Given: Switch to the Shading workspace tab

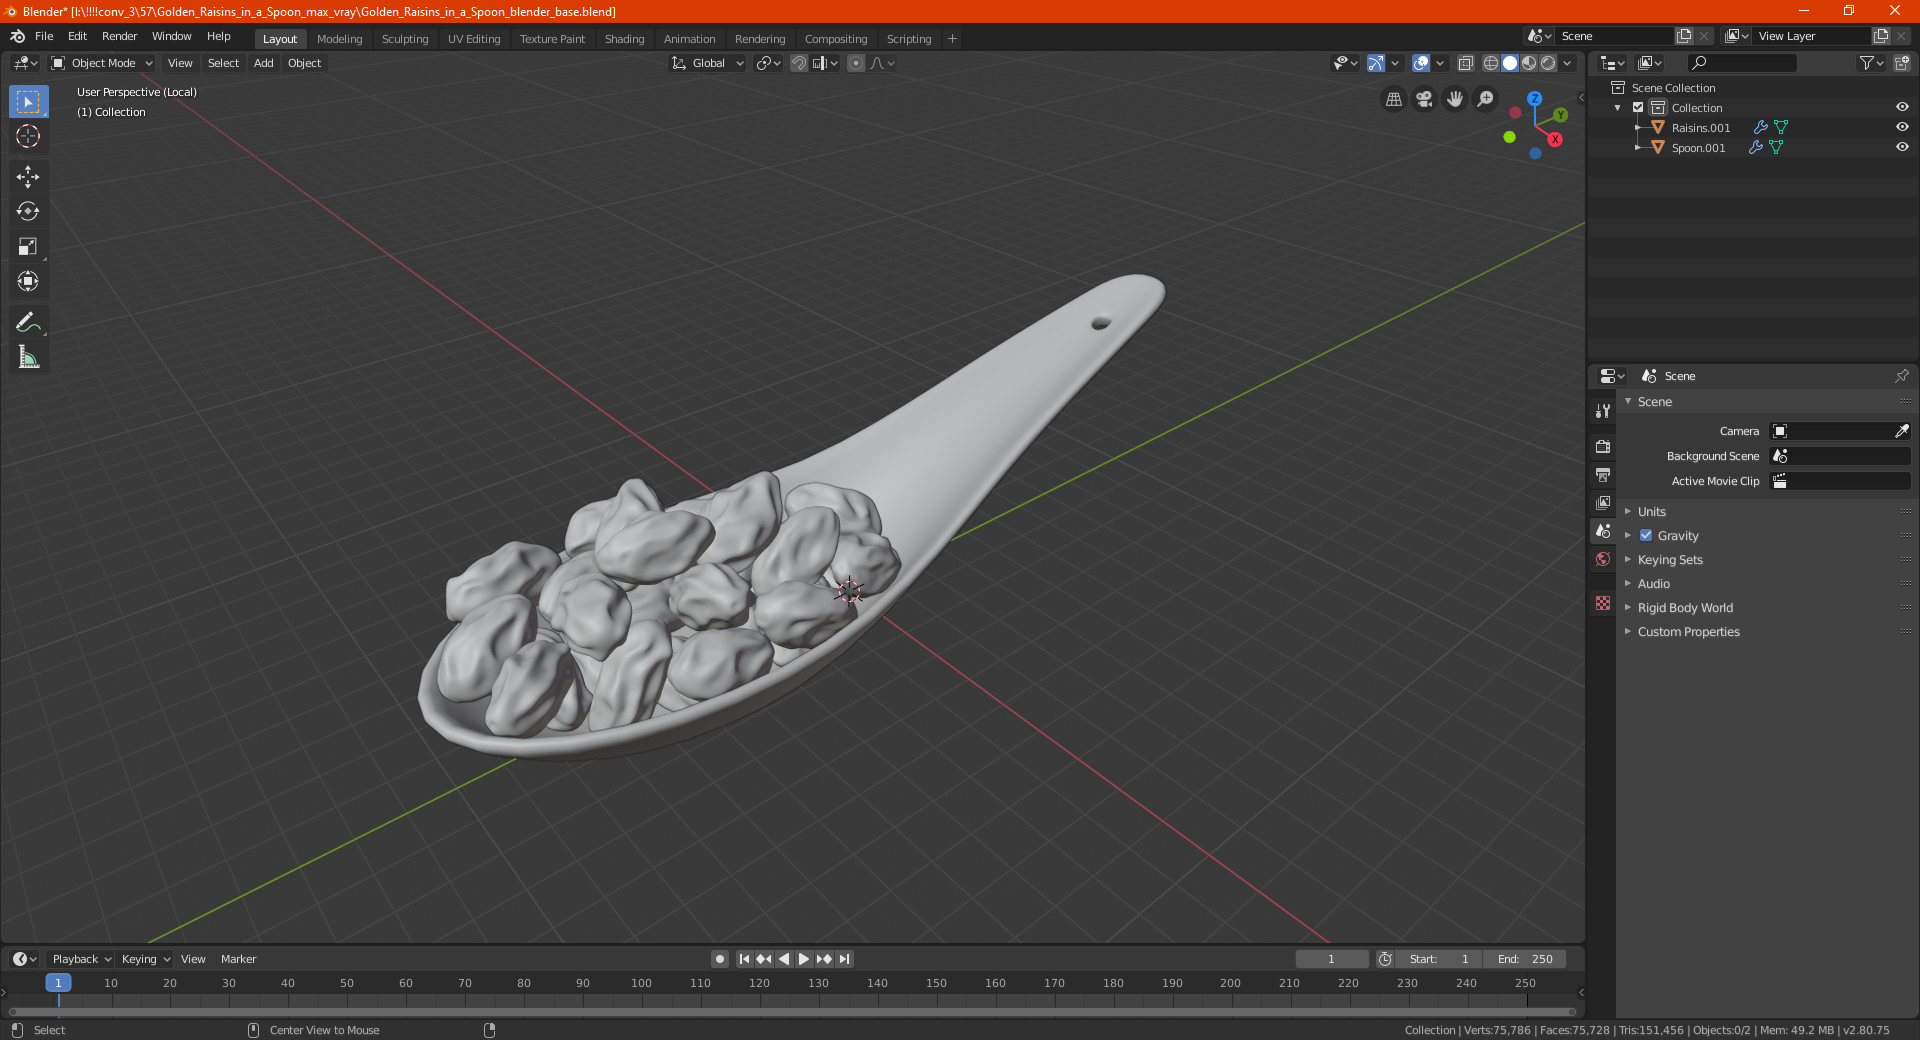Looking at the screenshot, I should pos(624,39).
